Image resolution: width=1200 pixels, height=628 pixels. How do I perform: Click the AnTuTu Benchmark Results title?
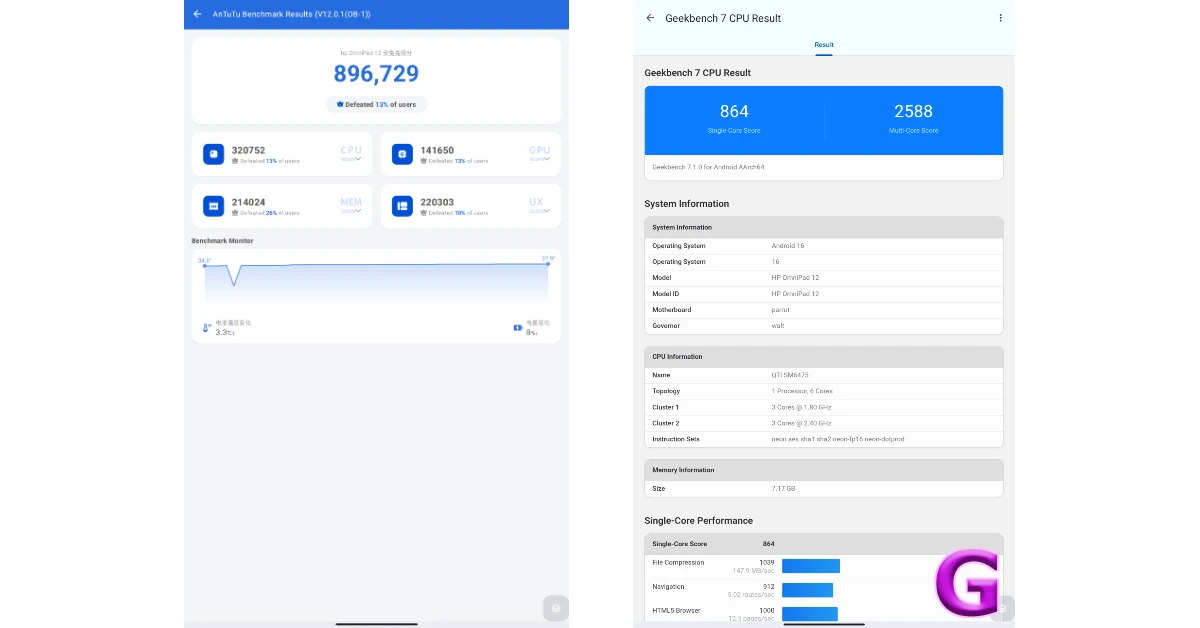tap(292, 14)
